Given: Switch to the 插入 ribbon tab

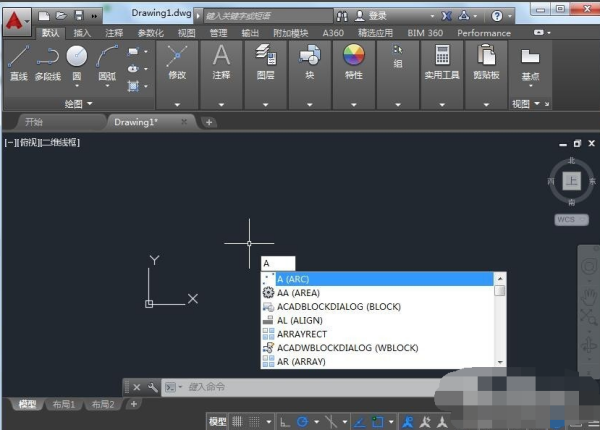Looking at the screenshot, I should tap(82, 33).
